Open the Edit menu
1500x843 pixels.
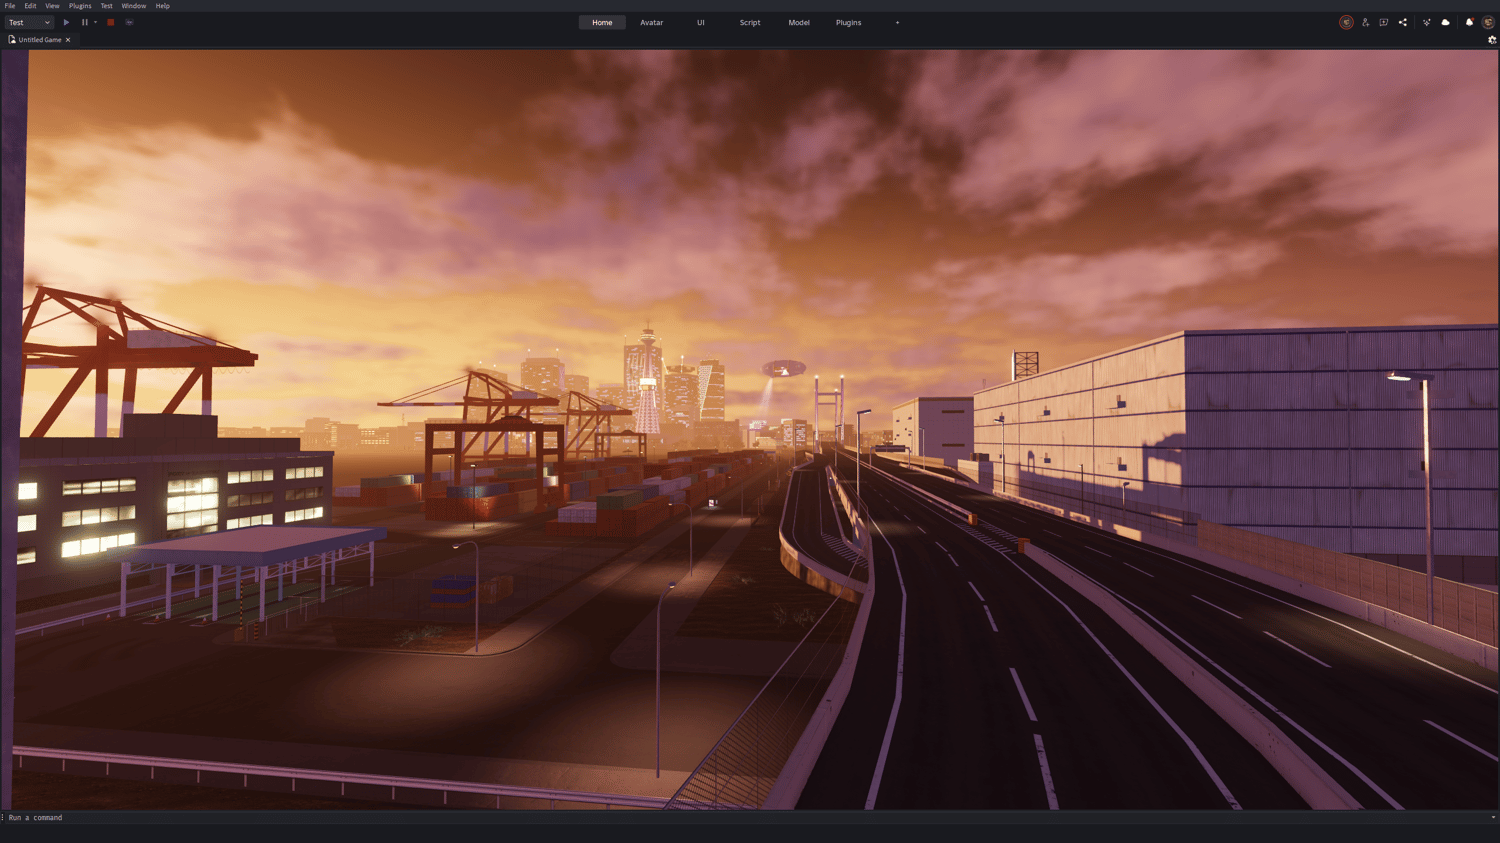(x=30, y=6)
